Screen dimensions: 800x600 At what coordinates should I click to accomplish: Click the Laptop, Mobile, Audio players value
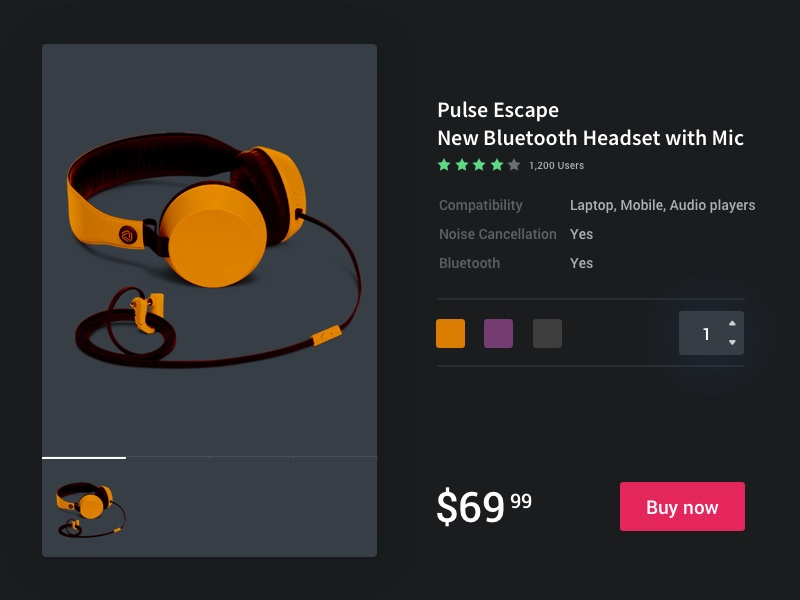click(662, 205)
